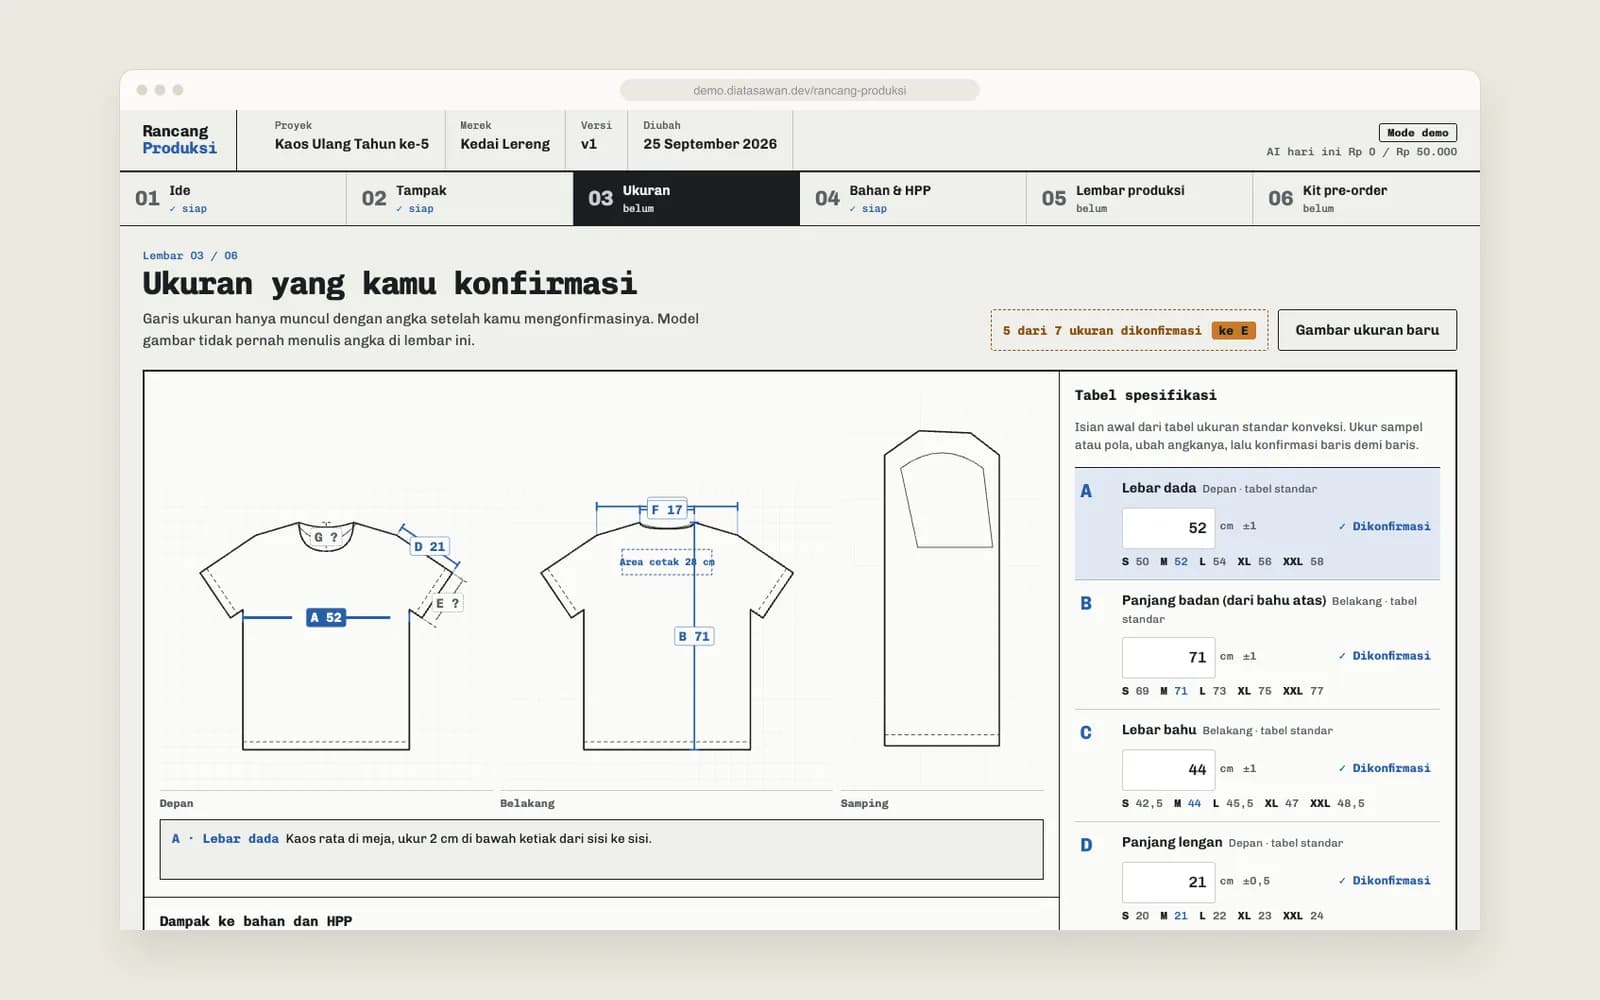Select the G ? neckline marker
The height and width of the screenshot is (1000, 1600).
[x=326, y=537]
